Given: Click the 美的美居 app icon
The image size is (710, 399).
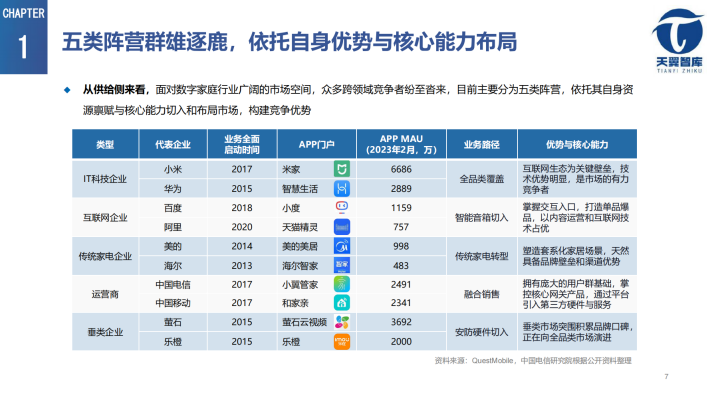Looking at the screenshot, I should click(342, 246).
